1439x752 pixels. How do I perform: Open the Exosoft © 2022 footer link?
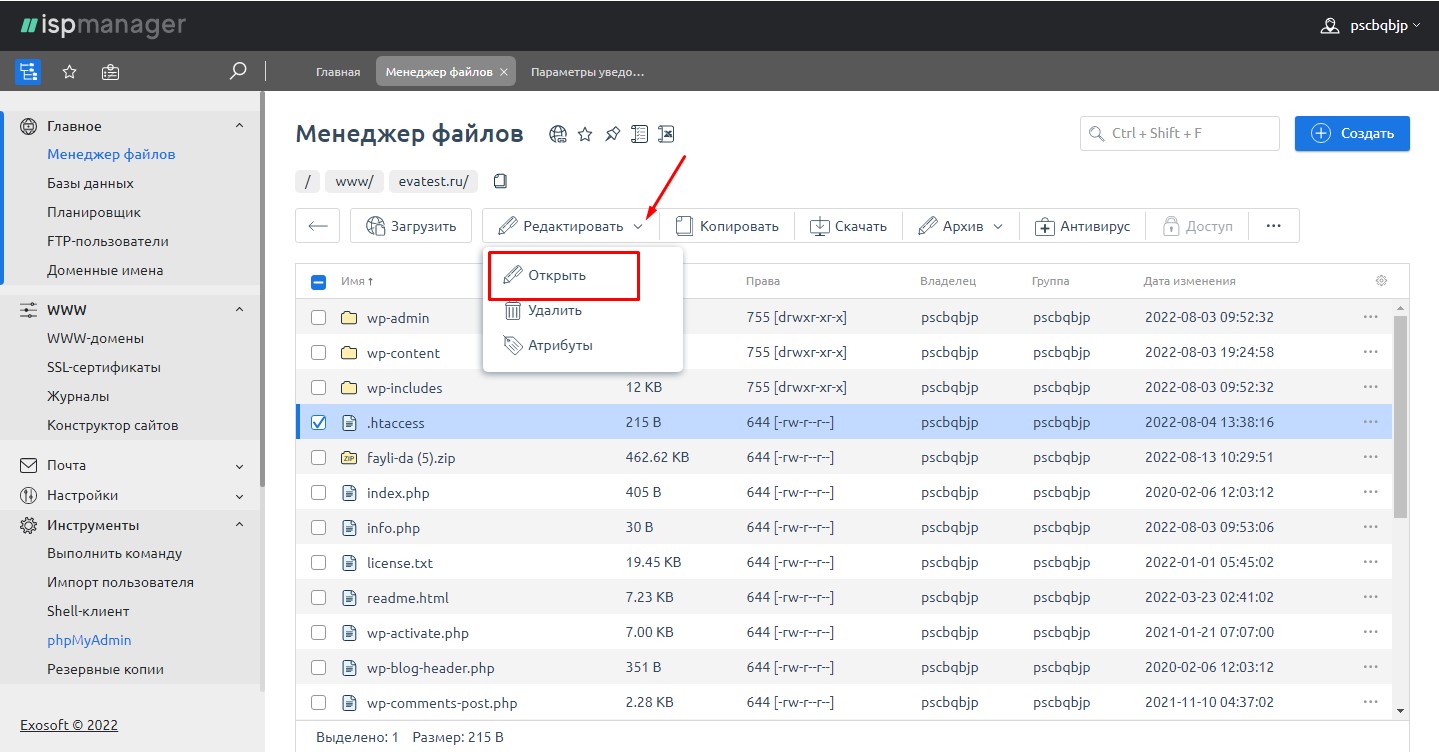point(69,724)
